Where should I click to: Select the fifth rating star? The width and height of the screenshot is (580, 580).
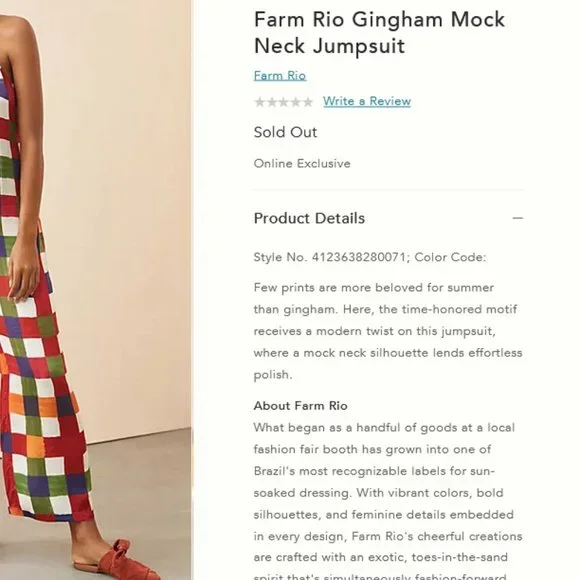coord(307,102)
